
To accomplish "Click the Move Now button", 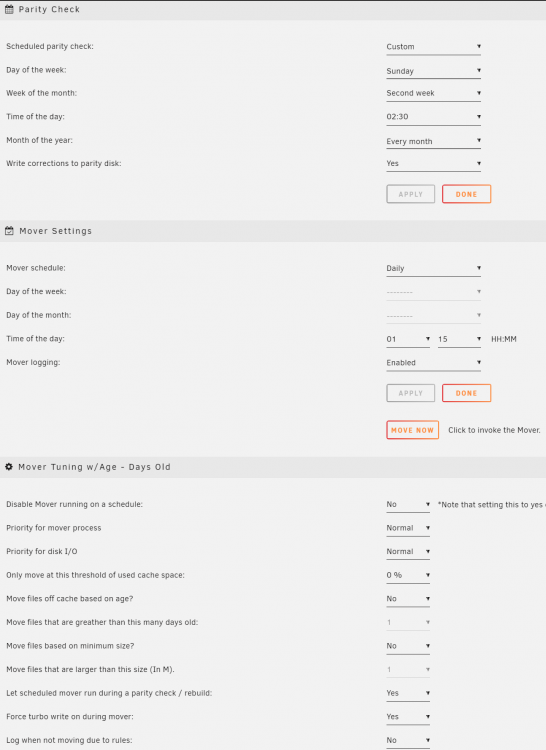I will pos(413,430).
